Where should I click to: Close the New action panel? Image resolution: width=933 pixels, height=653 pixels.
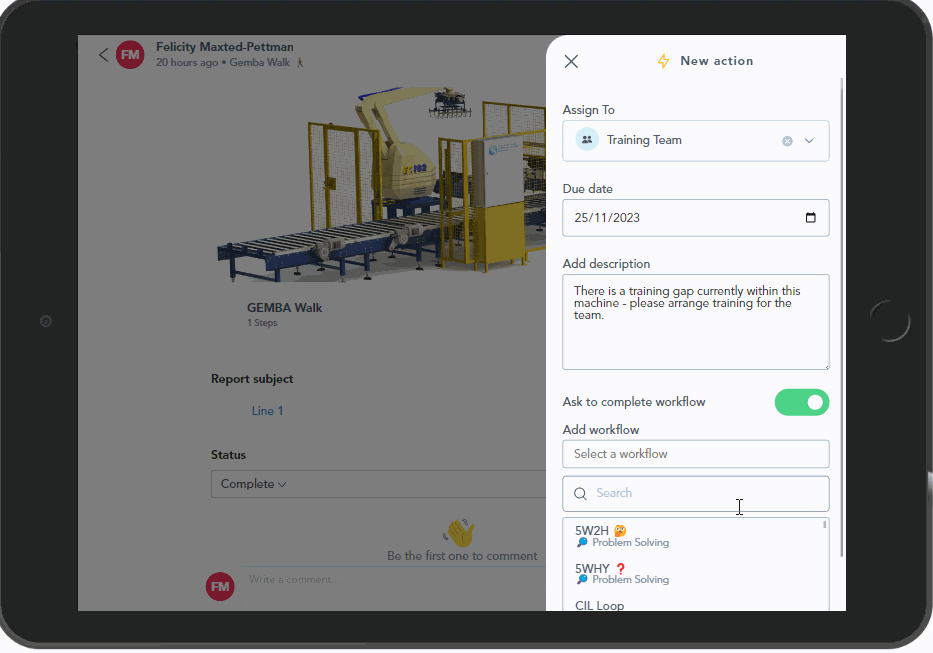pyautogui.click(x=571, y=61)
